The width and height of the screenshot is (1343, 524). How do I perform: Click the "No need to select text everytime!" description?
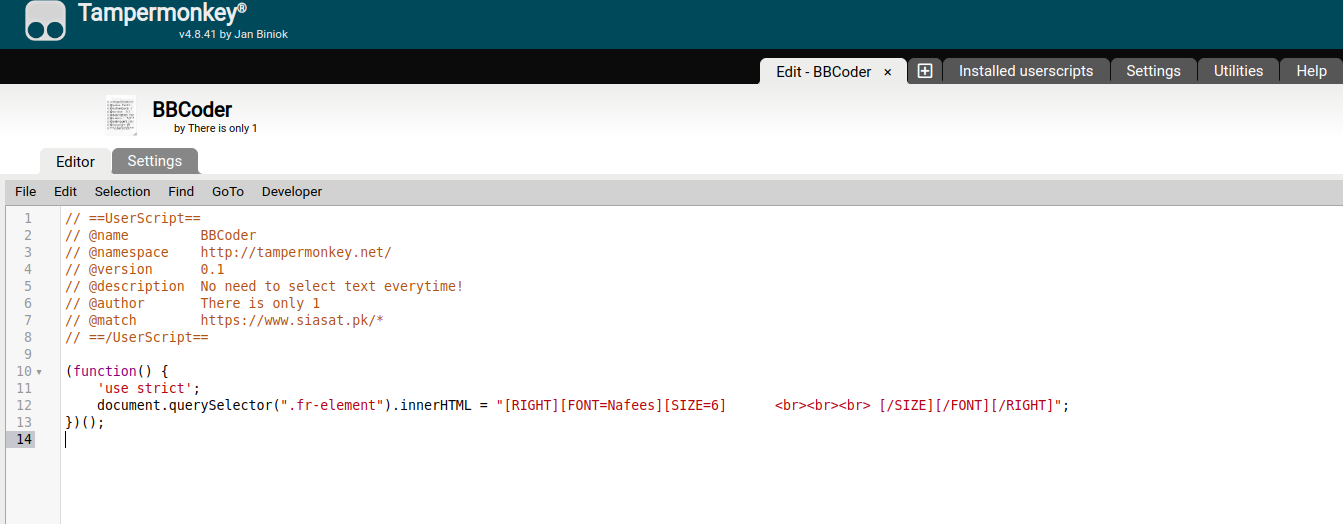point(332,286)
